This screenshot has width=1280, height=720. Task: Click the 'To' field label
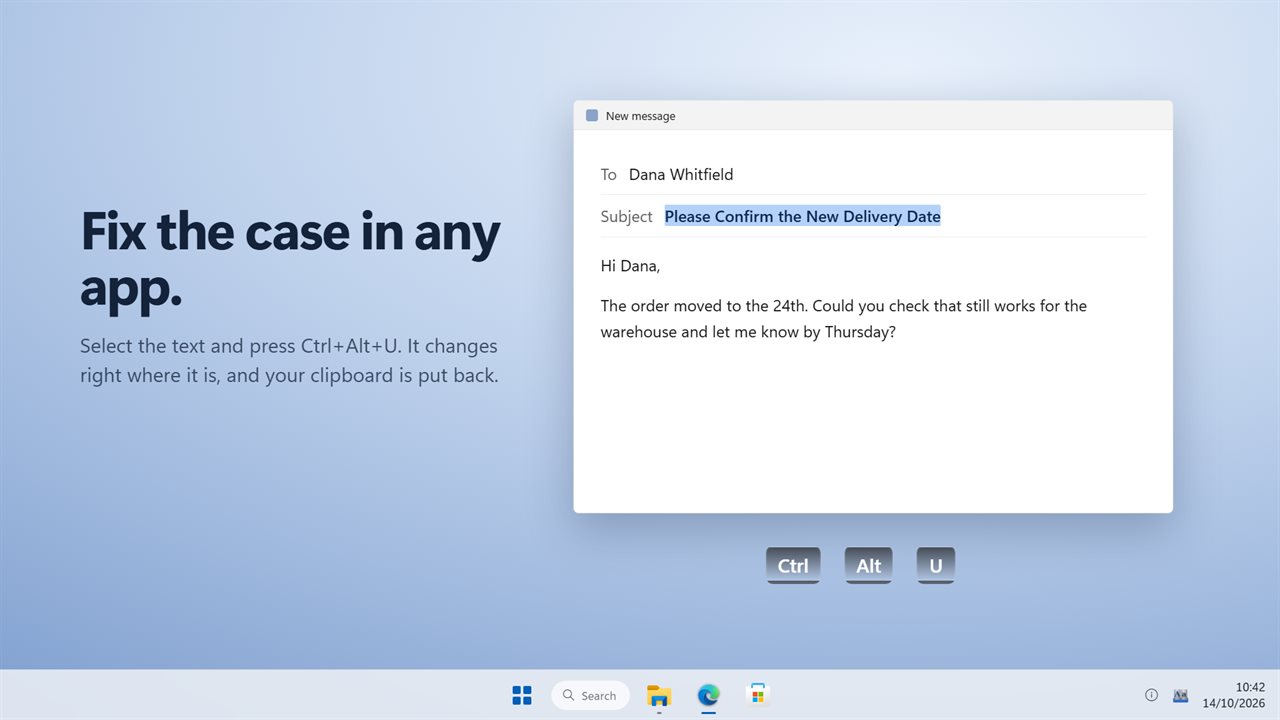[609, 174]
